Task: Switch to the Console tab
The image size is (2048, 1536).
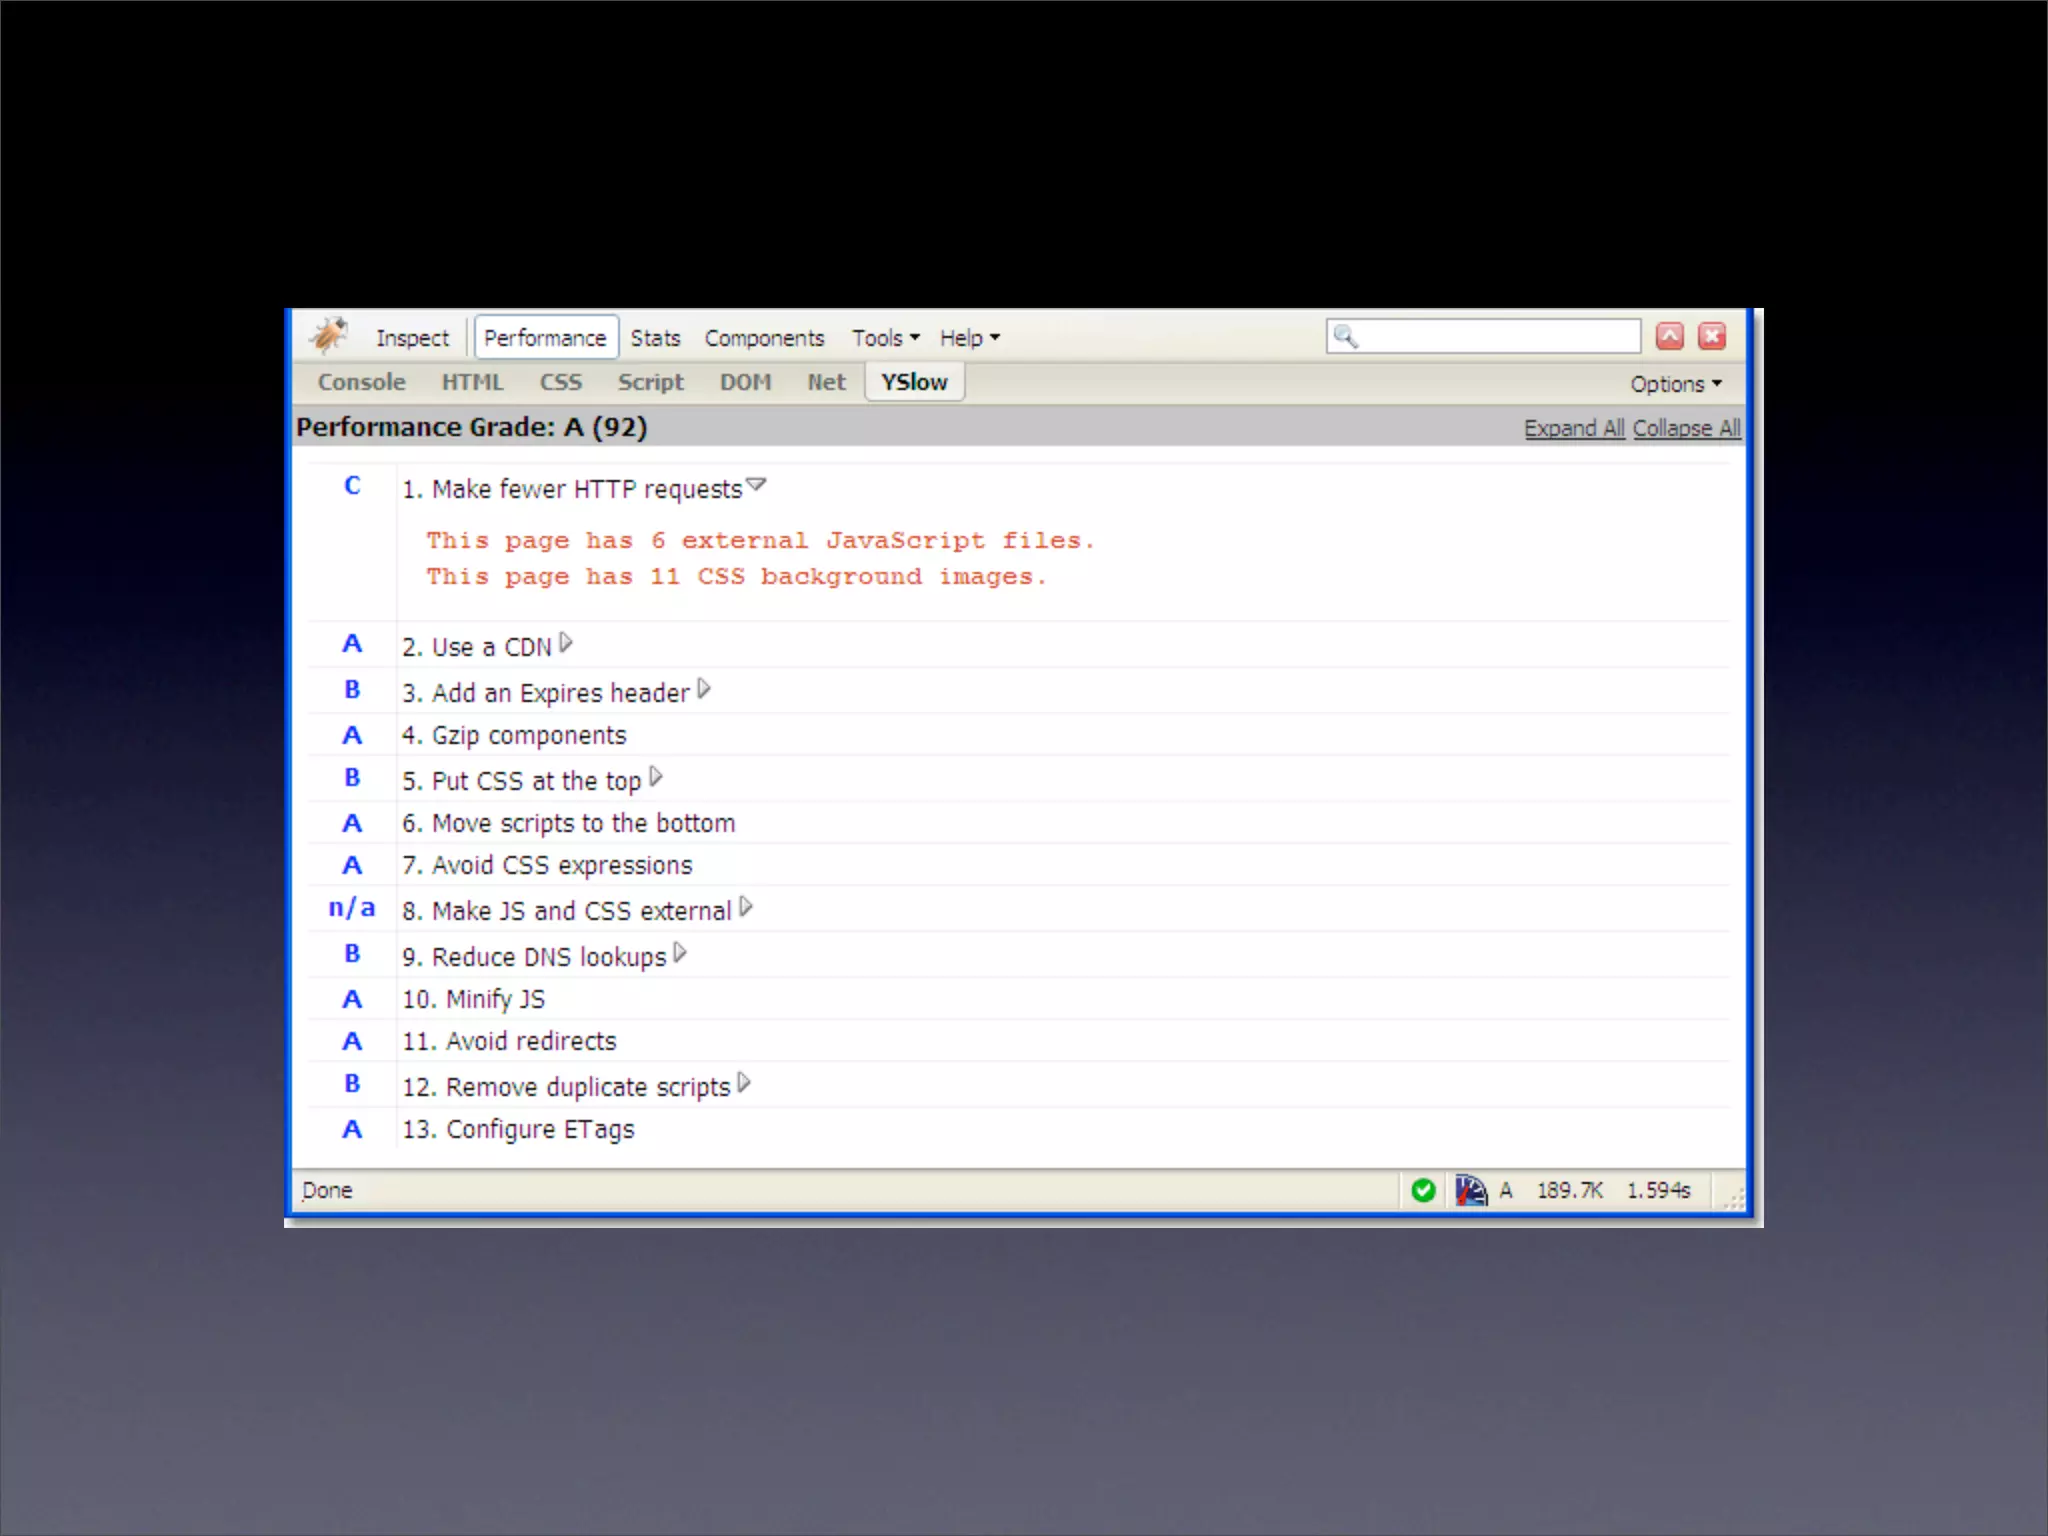Action: 361,382
